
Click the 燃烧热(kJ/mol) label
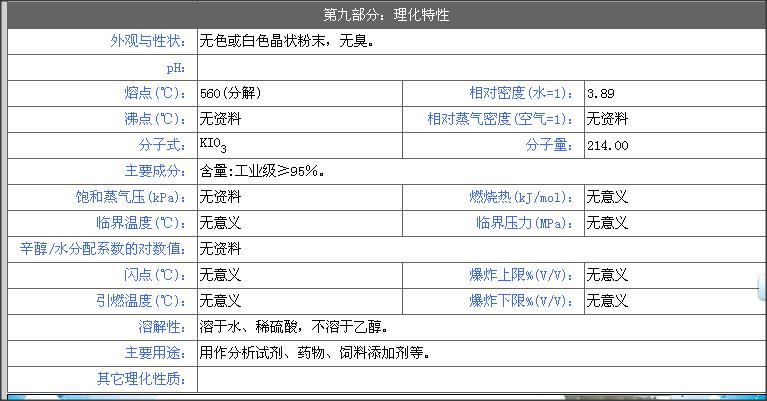(522, 197)
